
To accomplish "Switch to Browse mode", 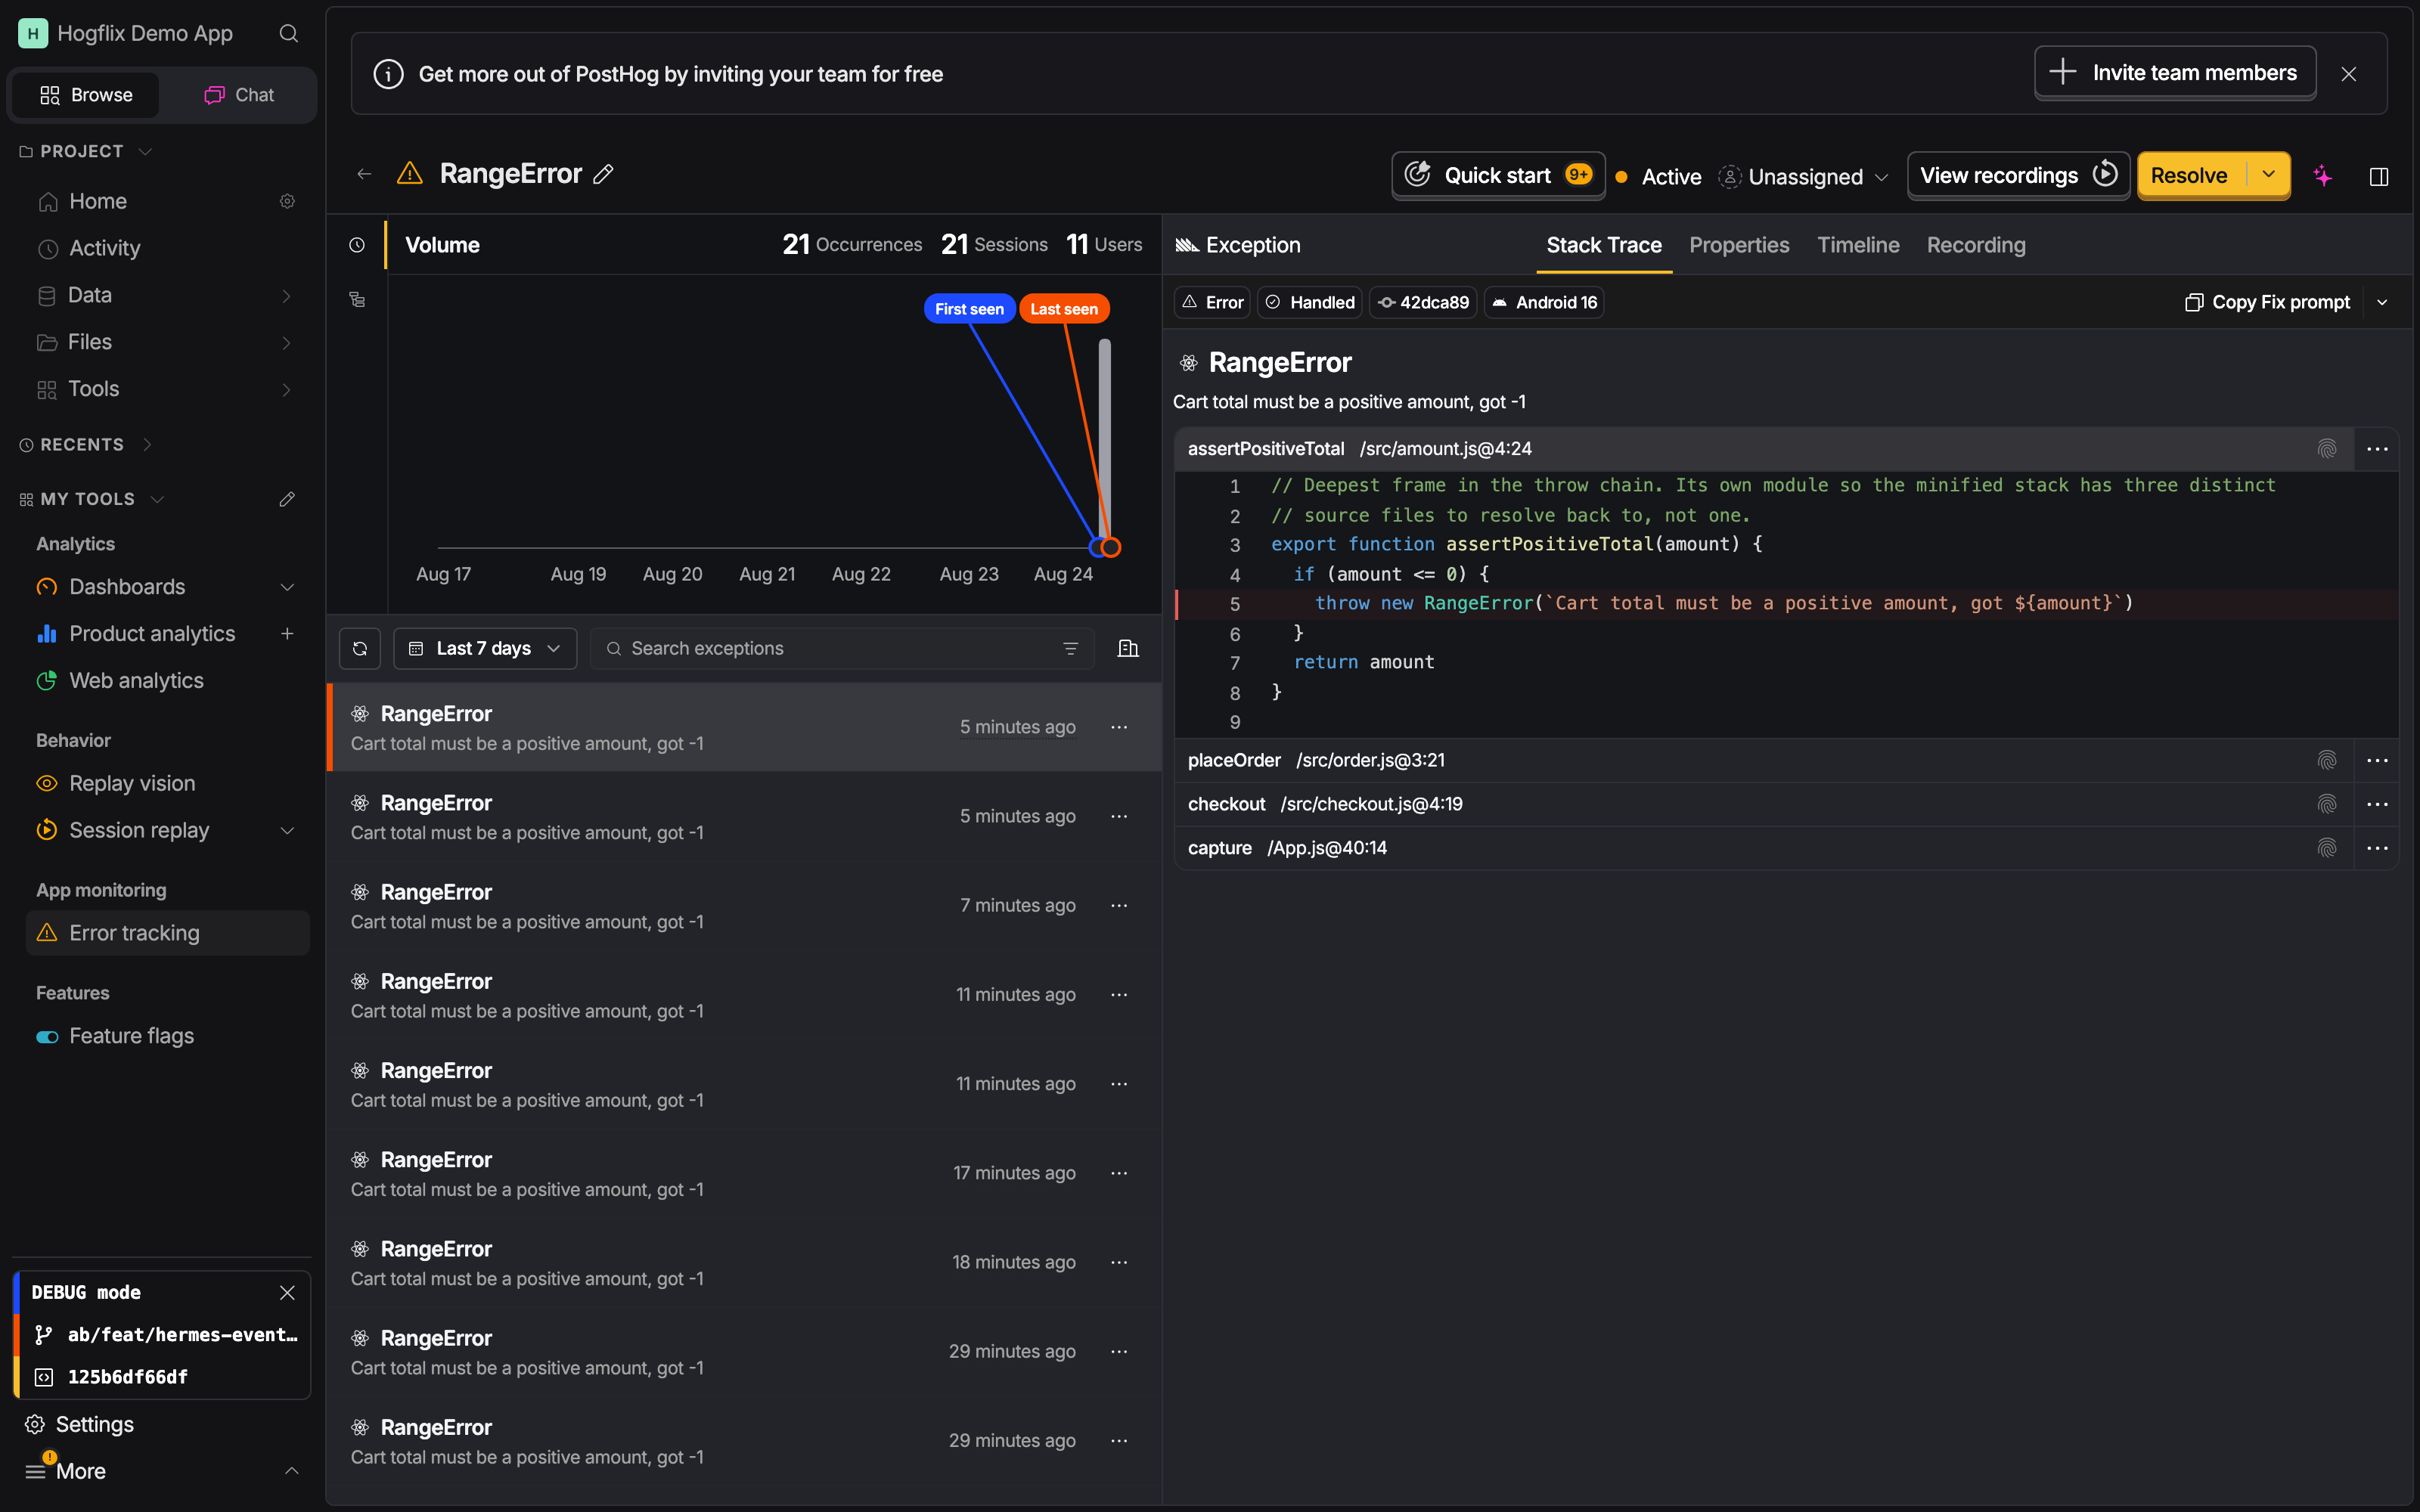I will coord(86,95).
